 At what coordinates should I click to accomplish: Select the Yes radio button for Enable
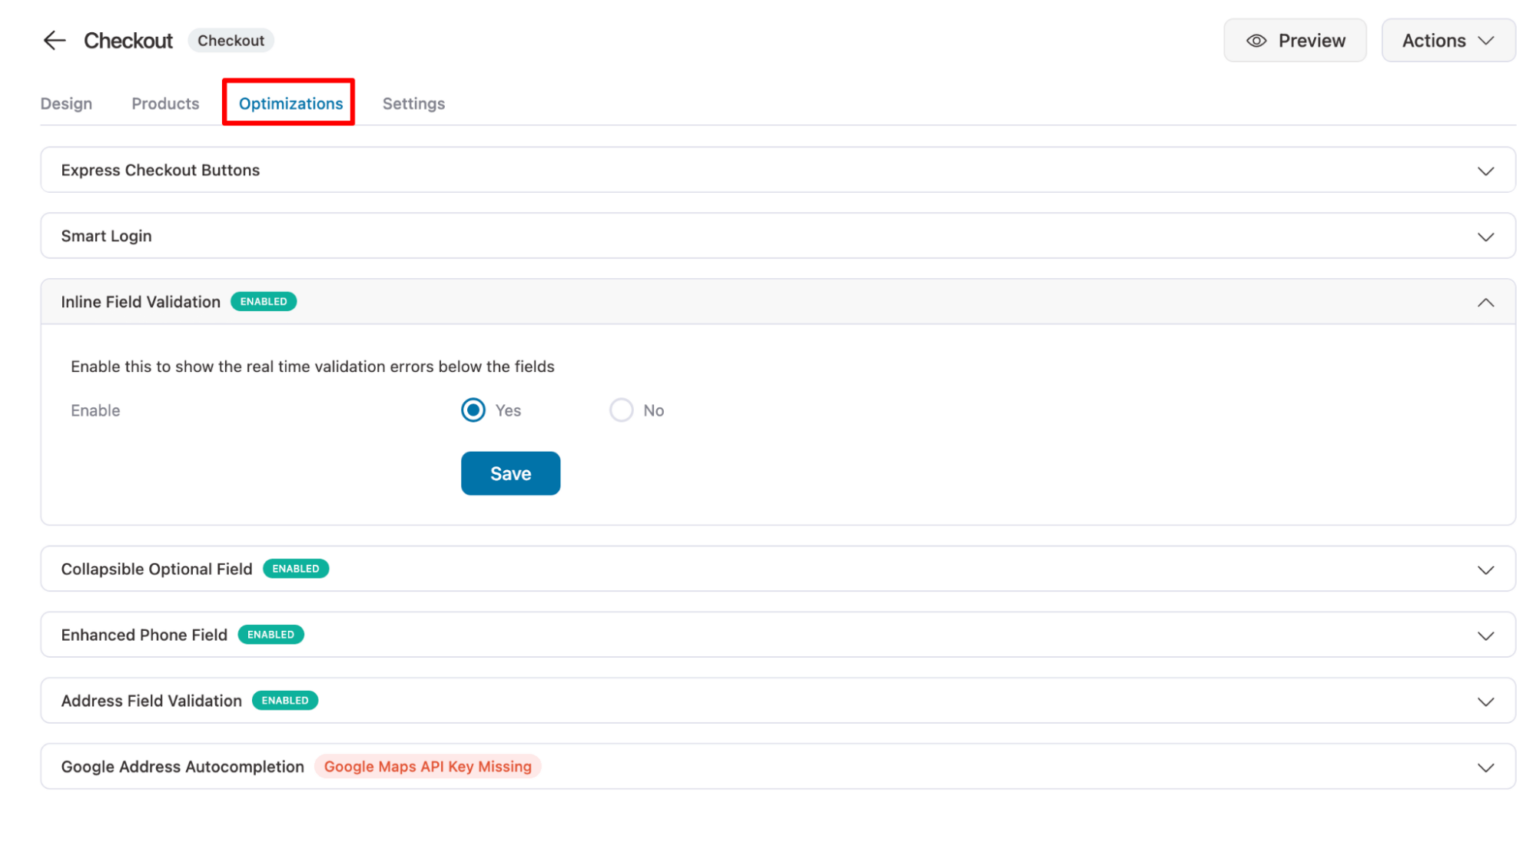[472, 410]
